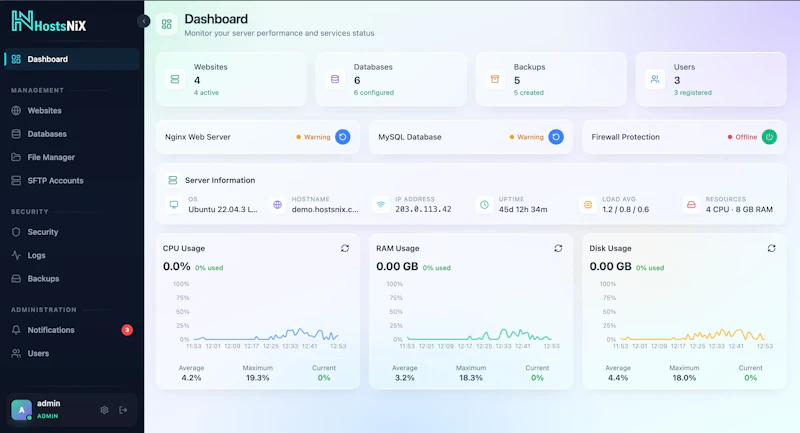The height and width of the screenshot is (433, 800).
Task: Power on Firewall Protection with green button
Action: [x=769, y=137]
